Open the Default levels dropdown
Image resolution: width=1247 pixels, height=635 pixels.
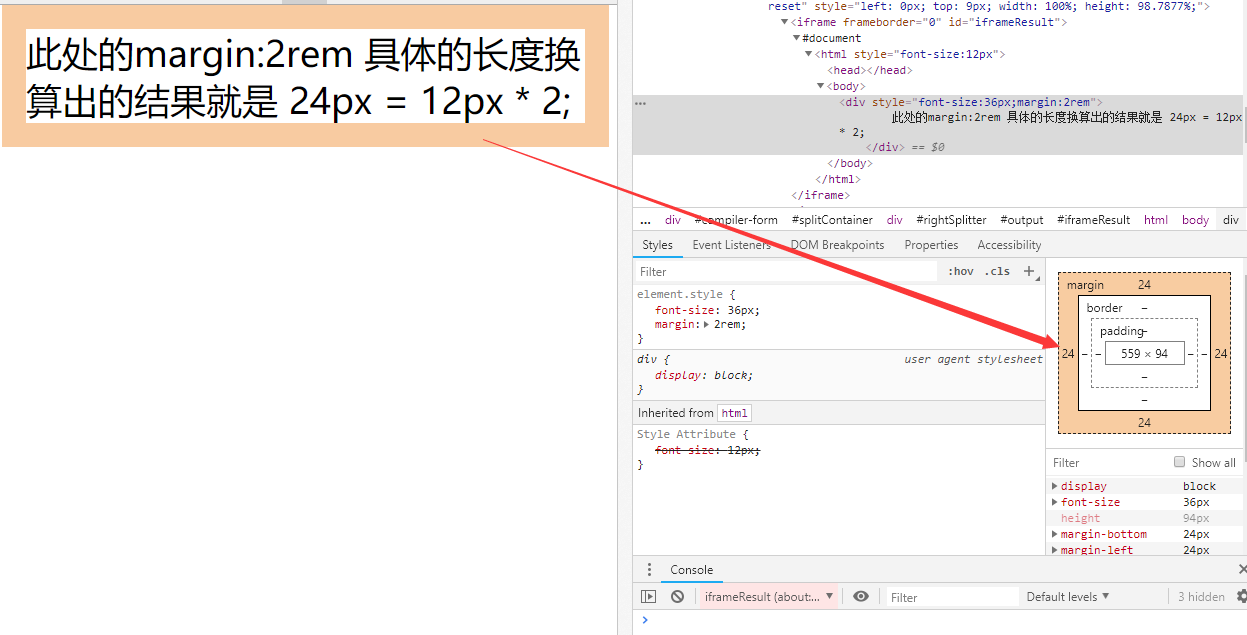pyautogui.click(x=1067, y=595)
